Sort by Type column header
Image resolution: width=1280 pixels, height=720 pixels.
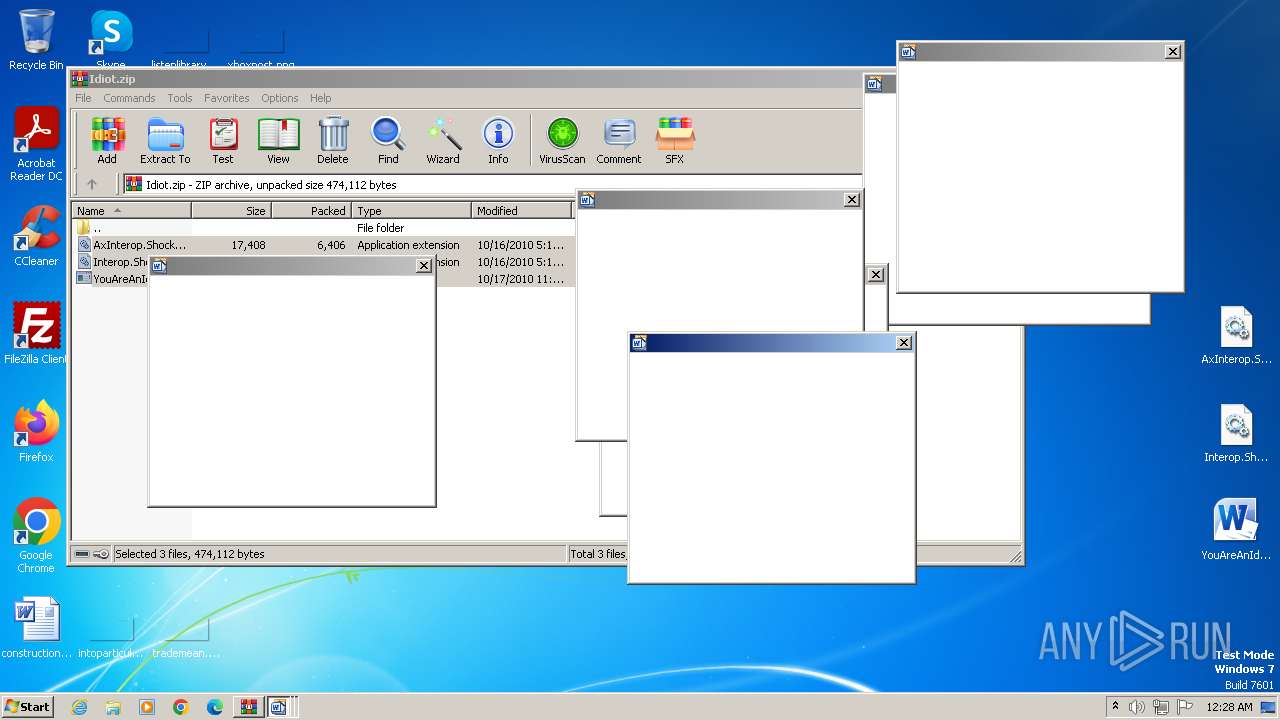(x=411, y=211)
